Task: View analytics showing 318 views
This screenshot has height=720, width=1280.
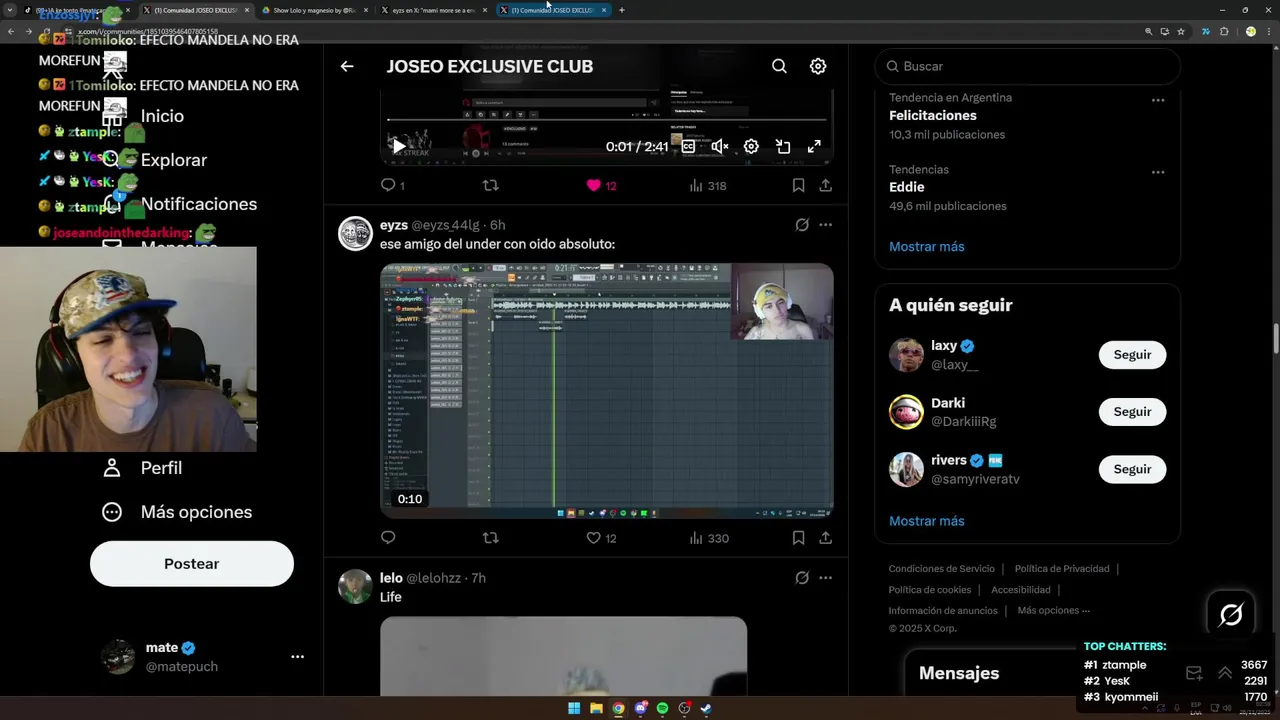Action: pyautogui.click(x=708, y=185)
